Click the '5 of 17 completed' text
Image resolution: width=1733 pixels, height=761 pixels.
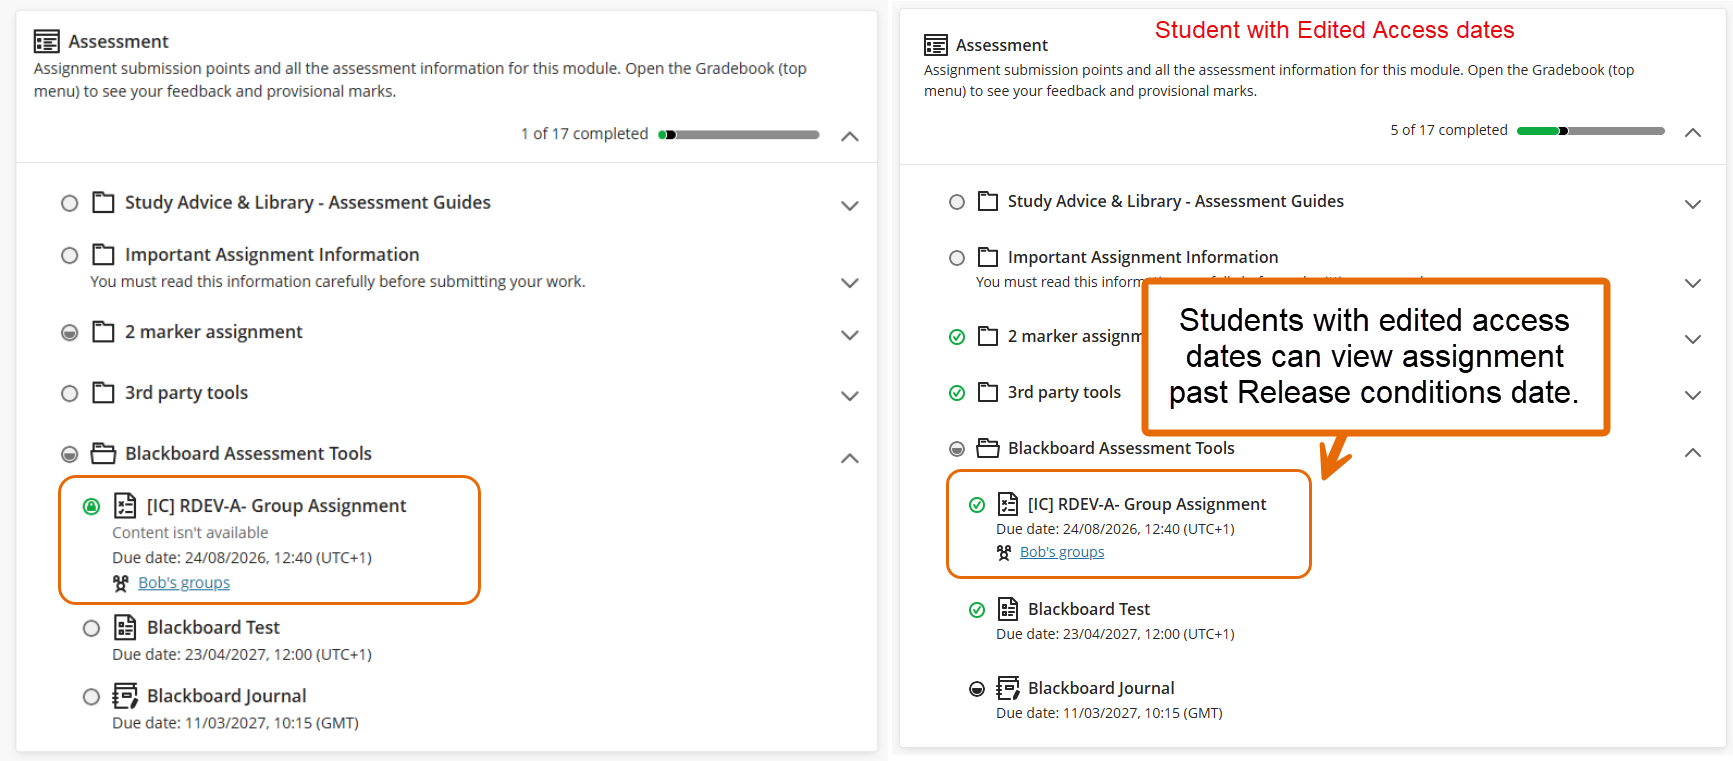pos(1449,130)
